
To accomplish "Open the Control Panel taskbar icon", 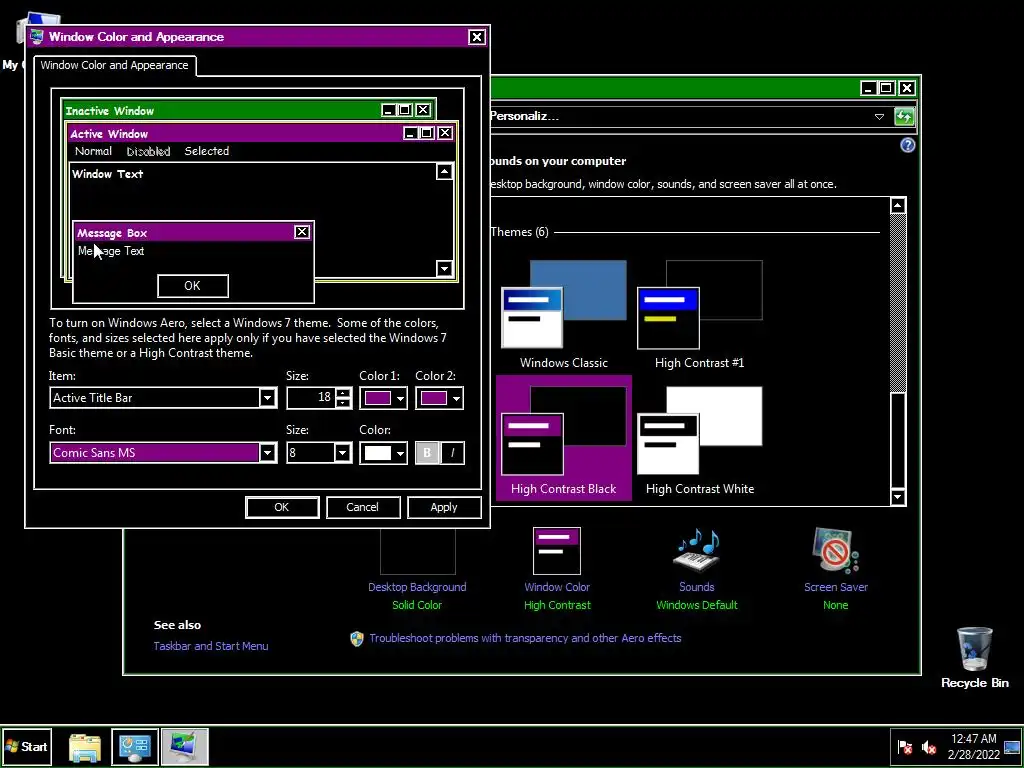I will click(135, 746).
